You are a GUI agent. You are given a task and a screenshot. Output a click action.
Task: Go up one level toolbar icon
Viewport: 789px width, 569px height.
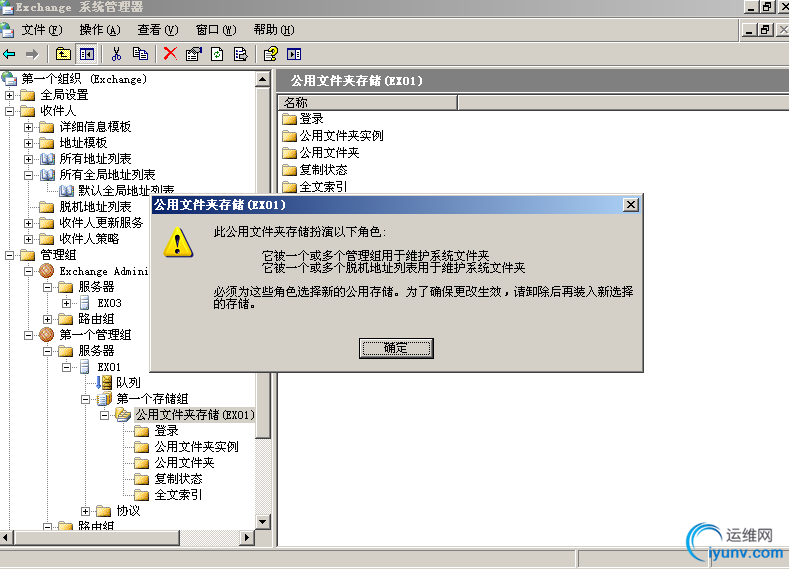(63, 54)
